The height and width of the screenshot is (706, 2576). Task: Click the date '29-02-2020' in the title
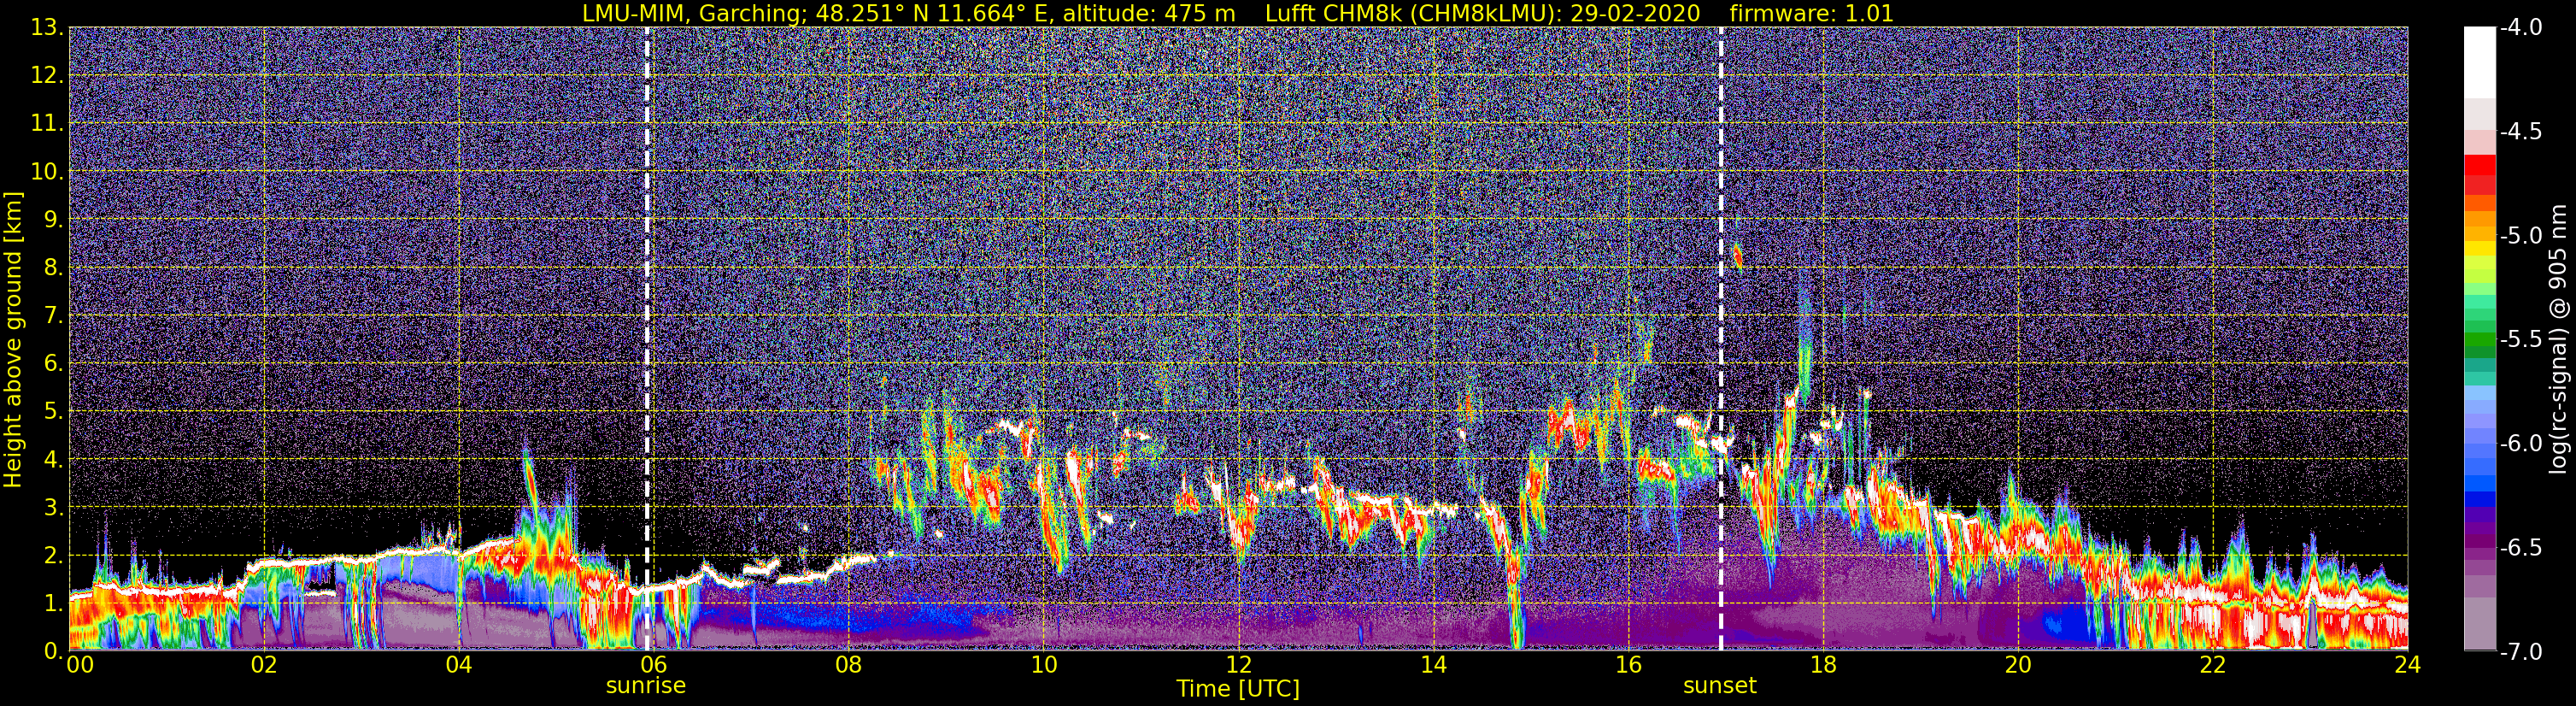point(1635,13)
